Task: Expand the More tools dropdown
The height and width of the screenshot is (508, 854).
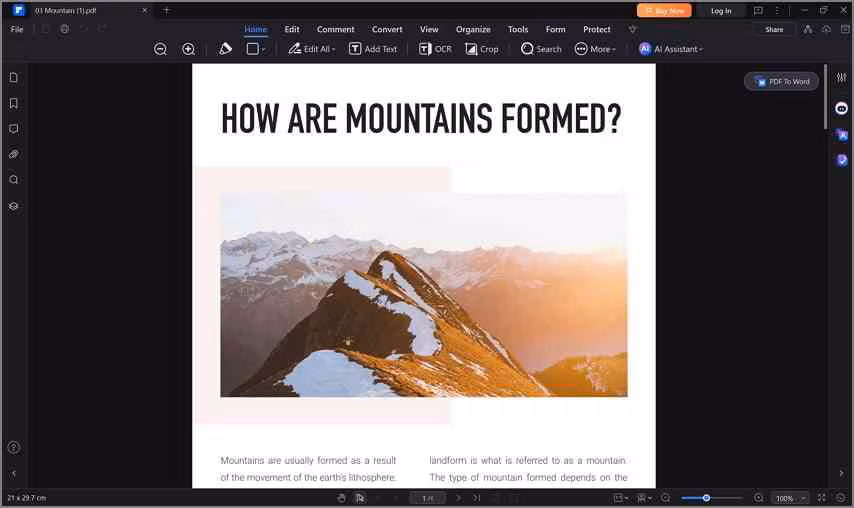Action: coord(595,49)
